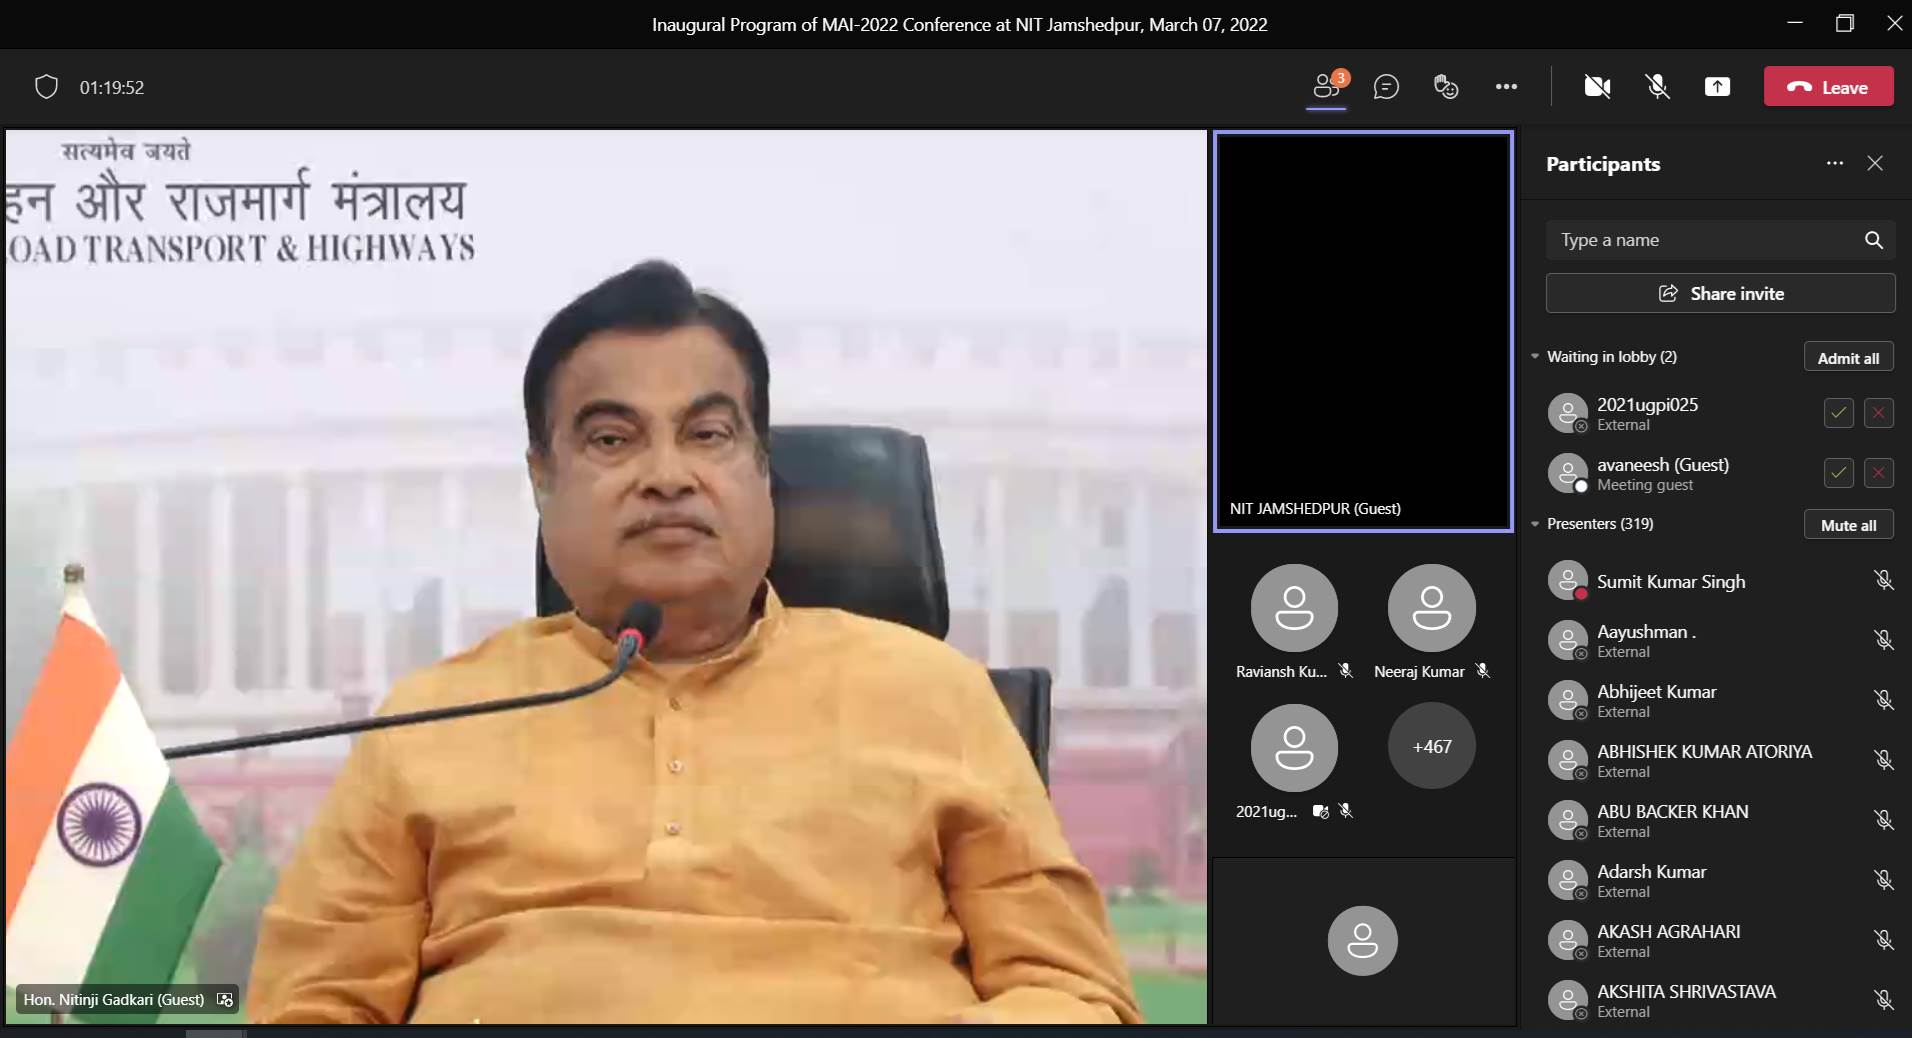Select ABHISHEK KUMAR ATORIYA participant name
1912x1038 pixels.
(x=1704, y=751)
